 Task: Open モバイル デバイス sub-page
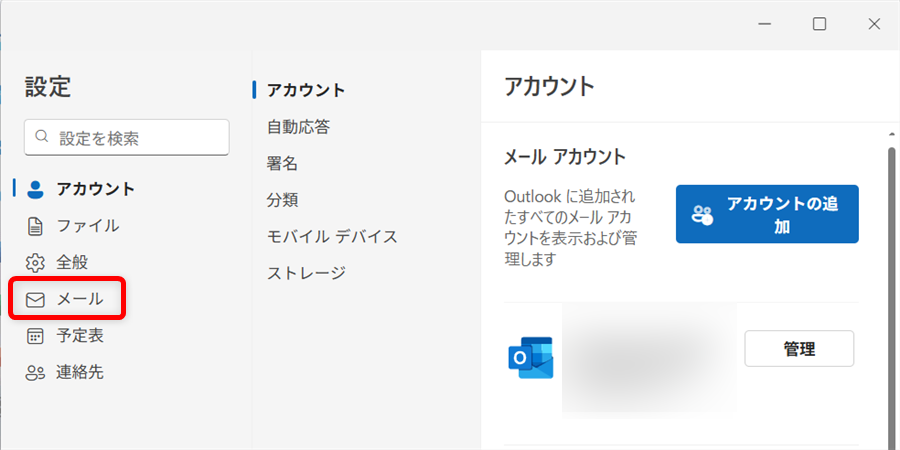(332, 236)
